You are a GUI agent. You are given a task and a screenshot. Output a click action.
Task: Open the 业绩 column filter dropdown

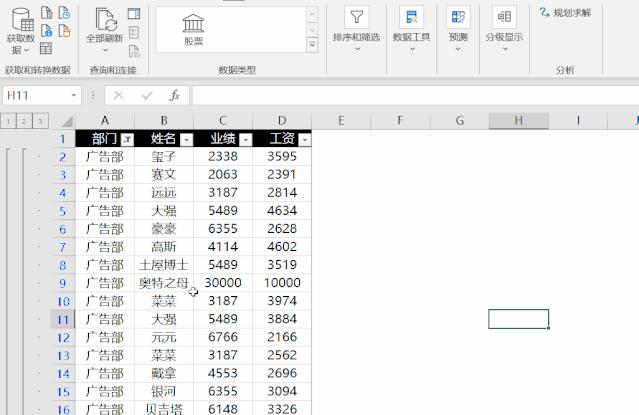245,140
